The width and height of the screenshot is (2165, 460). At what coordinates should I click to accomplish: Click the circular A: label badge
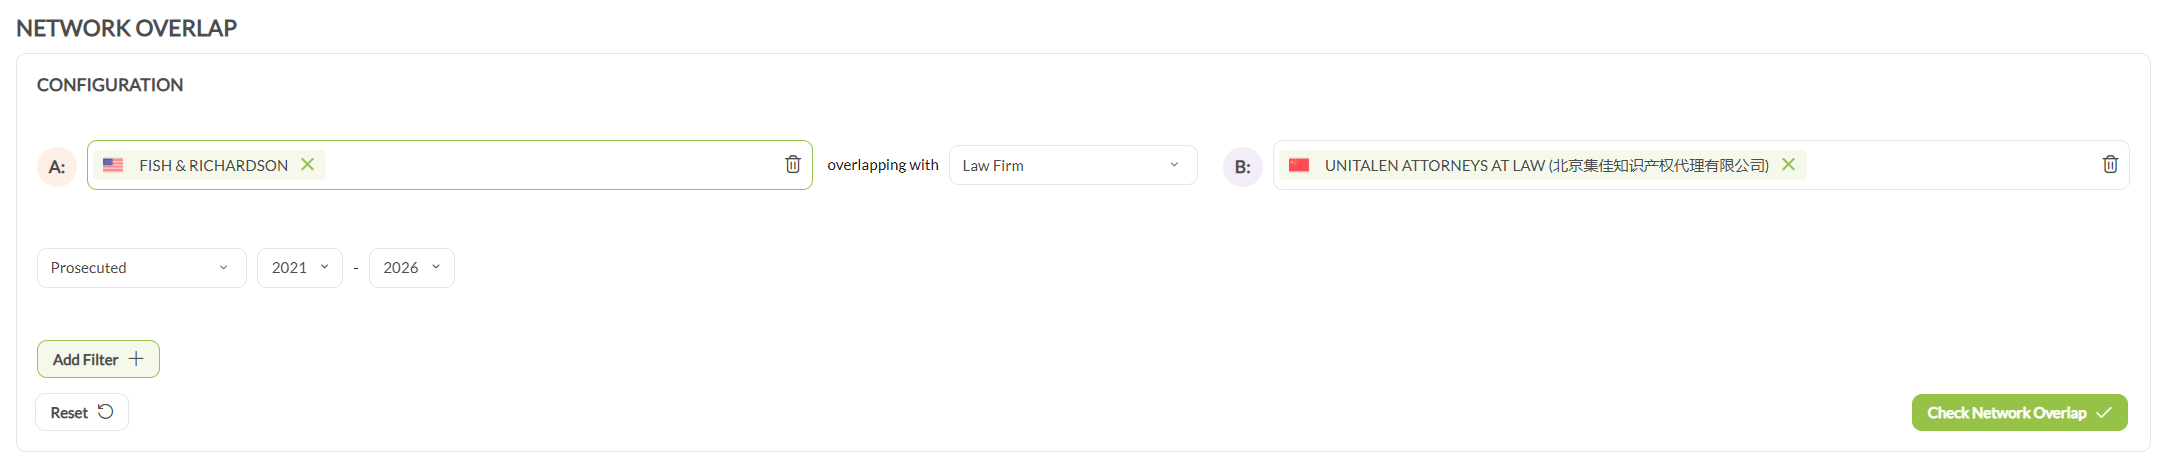coord(57,167)
